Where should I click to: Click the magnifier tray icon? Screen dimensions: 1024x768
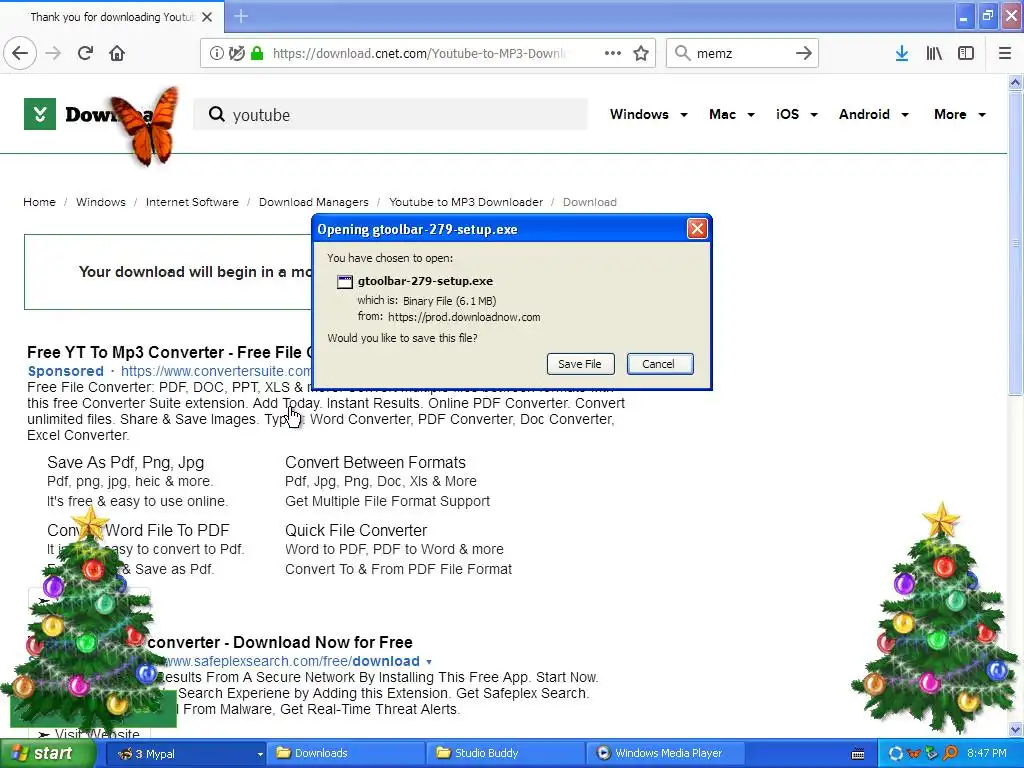click(950, 754)
